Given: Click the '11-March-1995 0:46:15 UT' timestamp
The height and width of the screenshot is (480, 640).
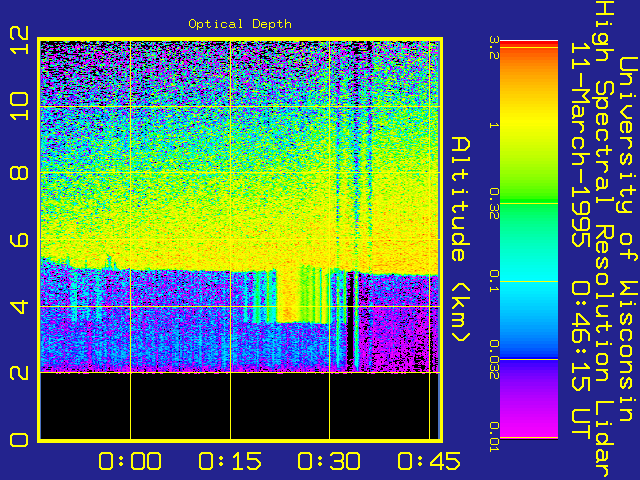Looking at the screenshot, I should click(580, 240).
